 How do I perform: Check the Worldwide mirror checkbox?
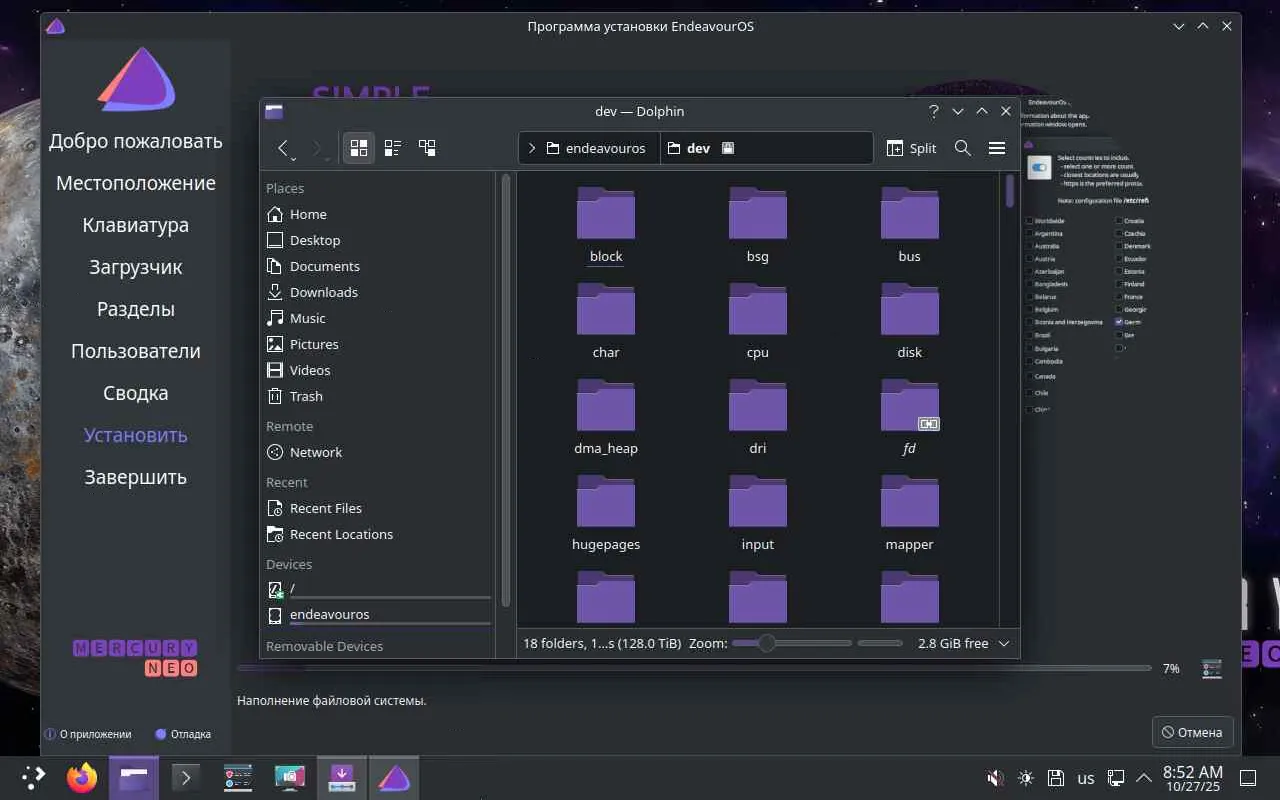1029,221
